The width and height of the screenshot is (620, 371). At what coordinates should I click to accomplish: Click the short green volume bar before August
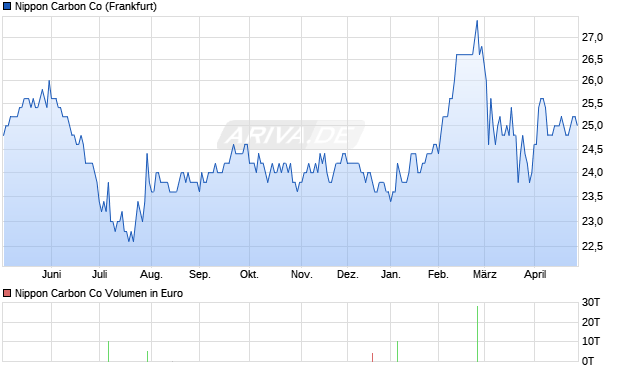[x=147, y=356]
